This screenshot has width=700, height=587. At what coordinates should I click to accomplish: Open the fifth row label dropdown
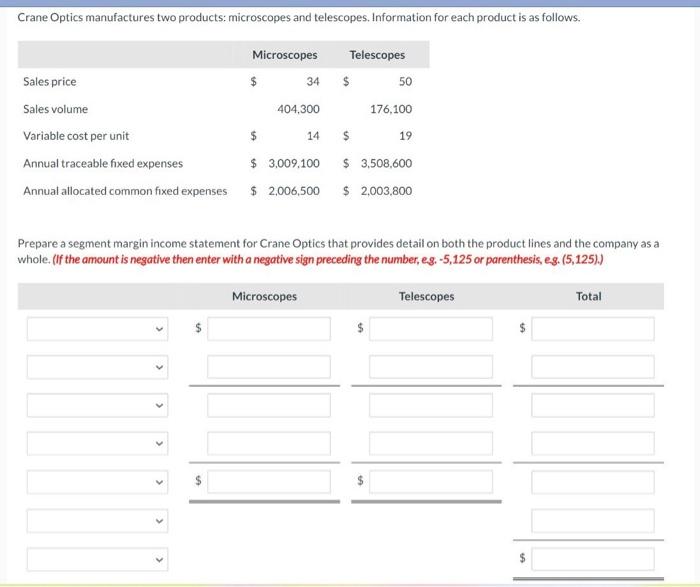(97, 482)
